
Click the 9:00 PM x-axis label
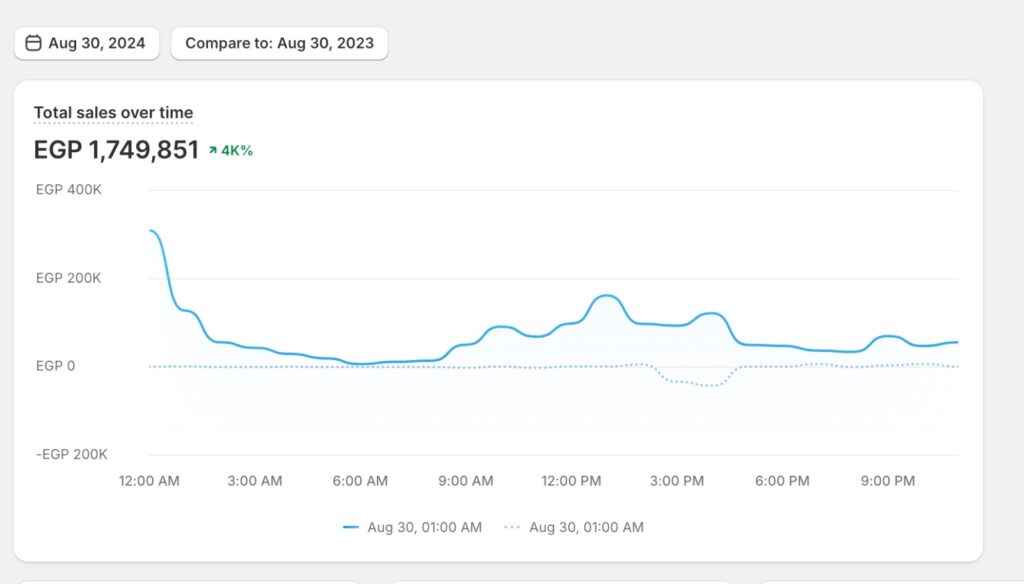[x=888, y=481]
